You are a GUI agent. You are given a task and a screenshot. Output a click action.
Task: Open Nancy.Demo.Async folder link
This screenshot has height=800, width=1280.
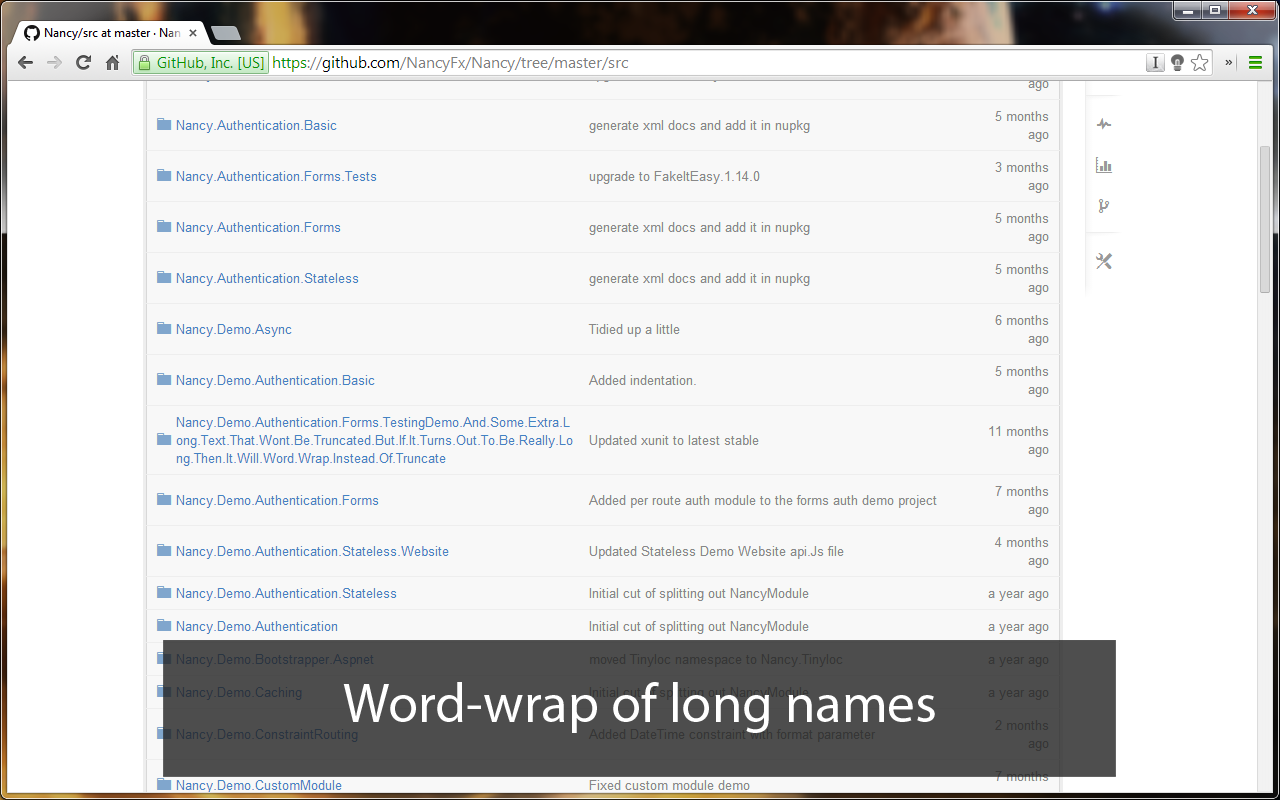click(234, 329)
